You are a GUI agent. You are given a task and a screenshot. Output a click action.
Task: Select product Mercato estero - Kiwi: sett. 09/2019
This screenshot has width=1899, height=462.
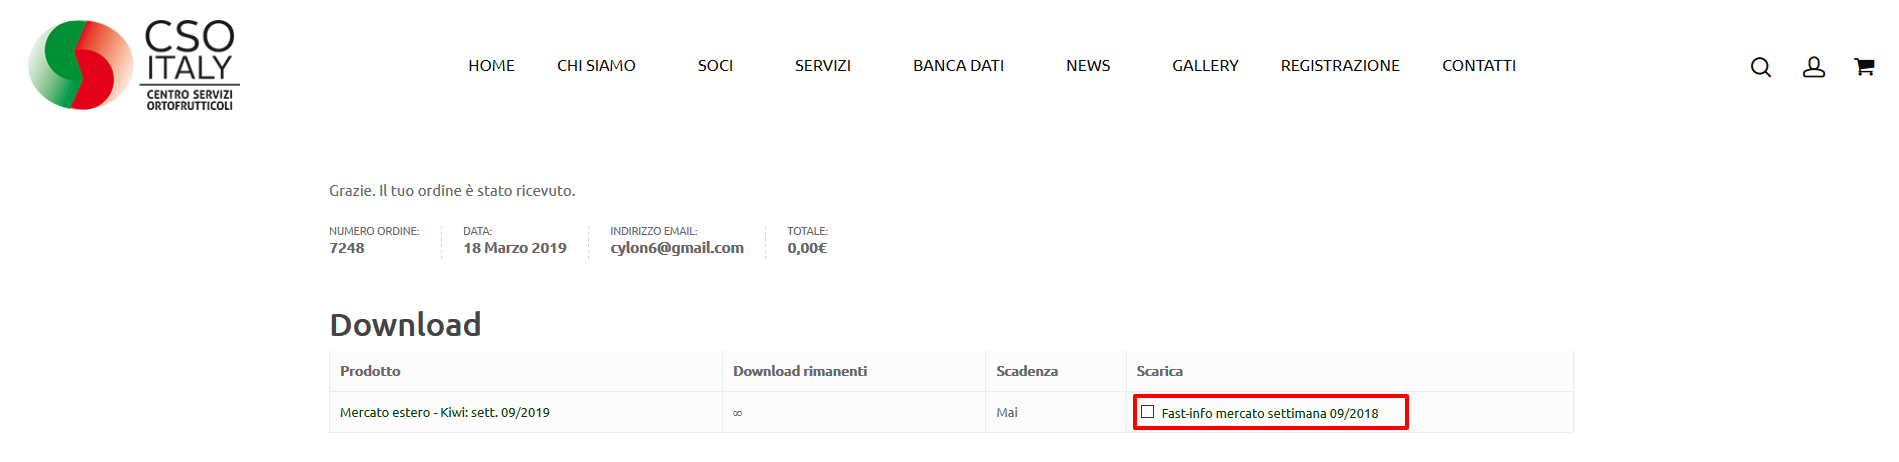445,412
